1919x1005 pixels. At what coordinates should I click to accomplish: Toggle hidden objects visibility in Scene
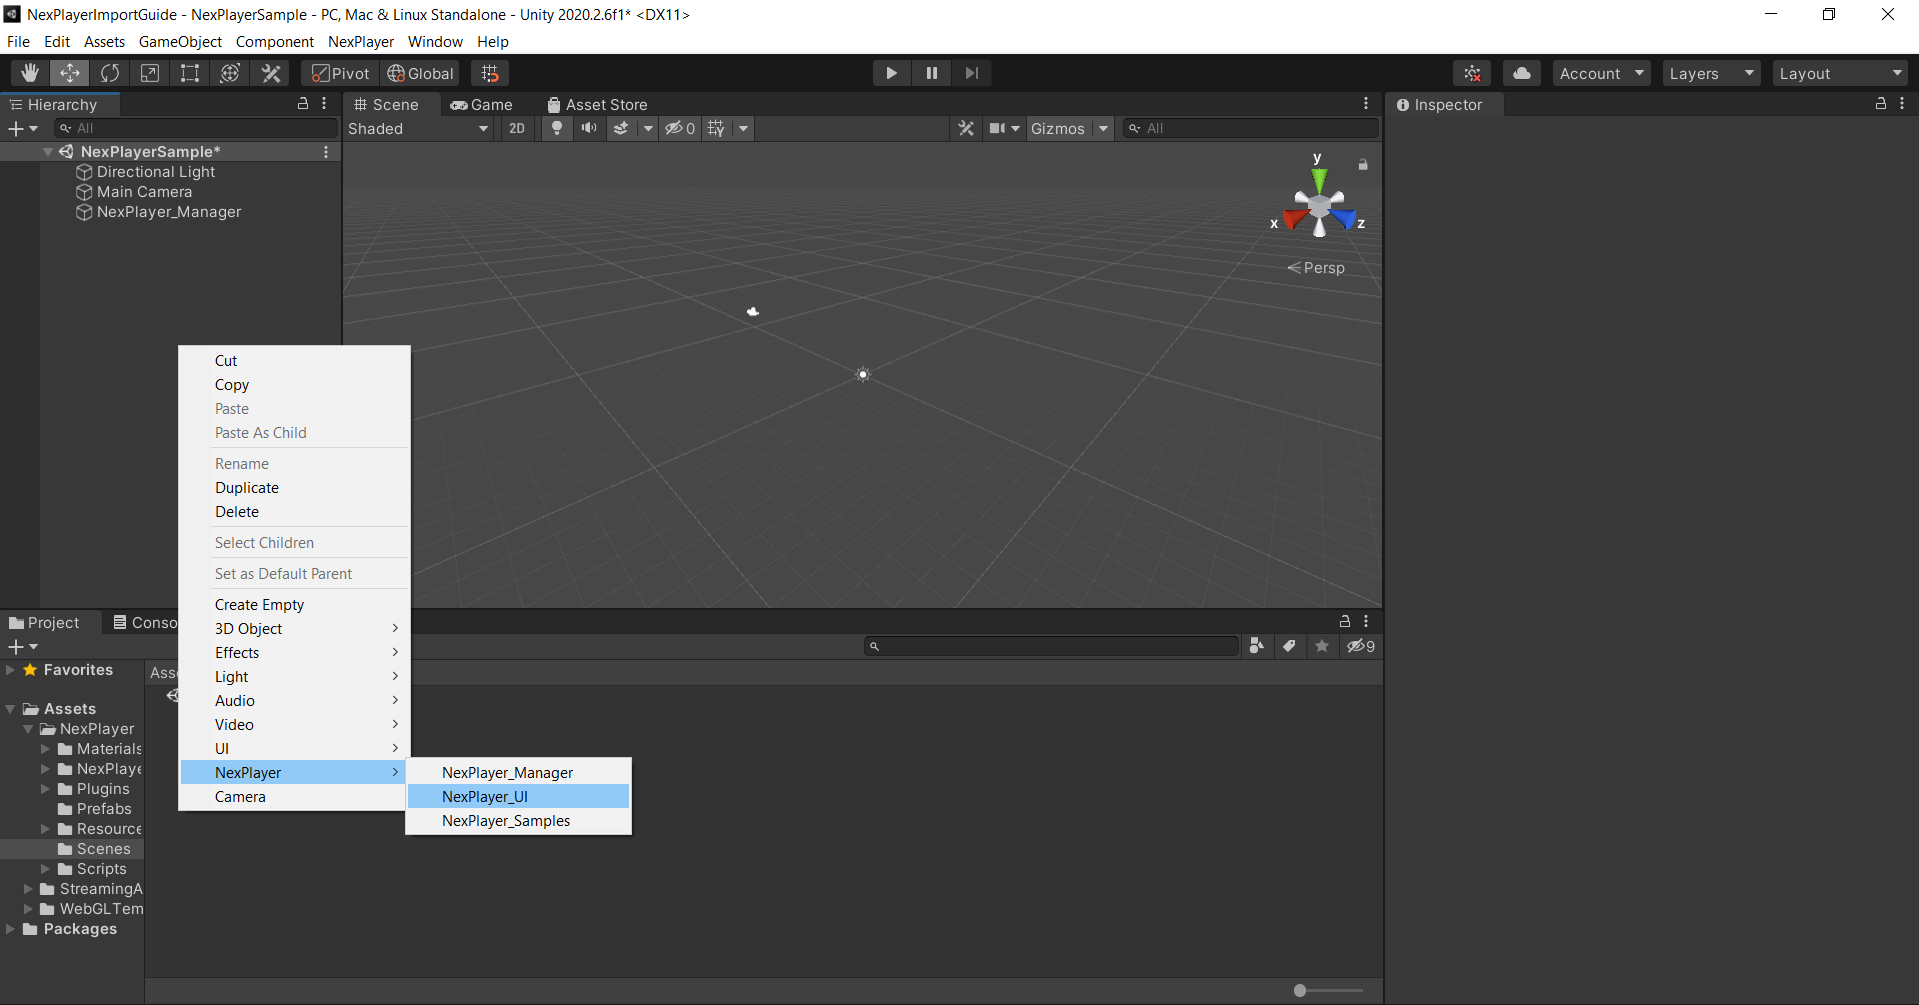tap(680, 128)
